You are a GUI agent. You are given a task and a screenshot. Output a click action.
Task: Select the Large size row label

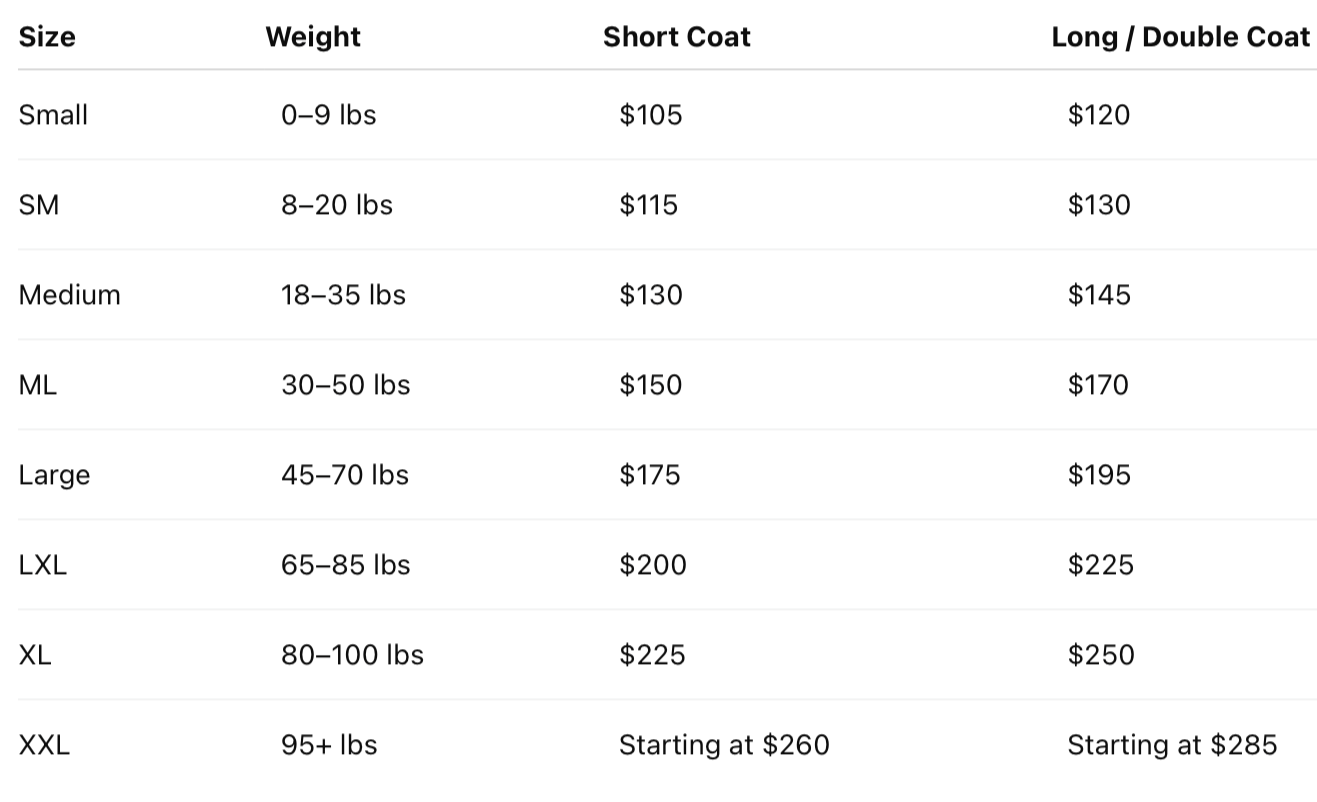[x=54, y=475]
